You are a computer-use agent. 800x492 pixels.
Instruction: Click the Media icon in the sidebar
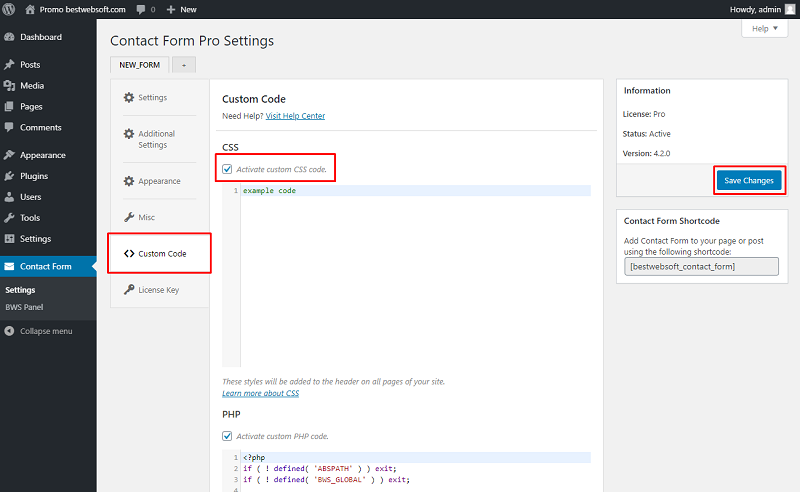click(x=9, y=86)
